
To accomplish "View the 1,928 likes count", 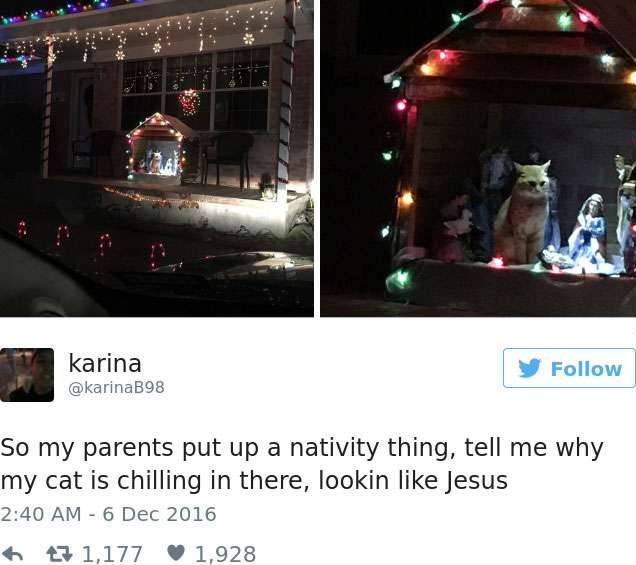I will 226,554.
